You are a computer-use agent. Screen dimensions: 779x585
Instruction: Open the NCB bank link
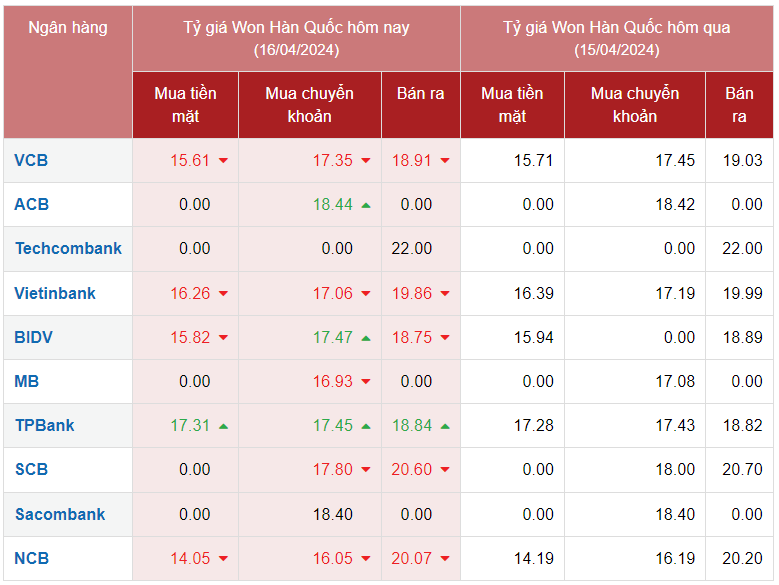31,558
